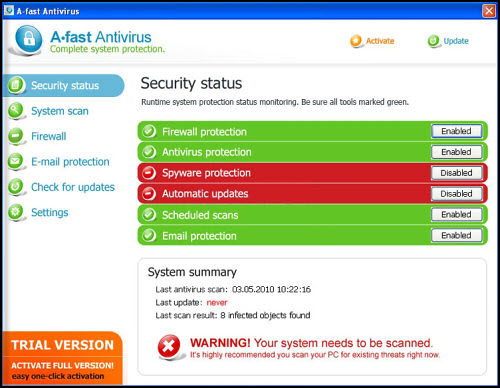Click the E-mail protection envelope icon
The height and width of the screenshot is (388, 500).
coord(15,161)
